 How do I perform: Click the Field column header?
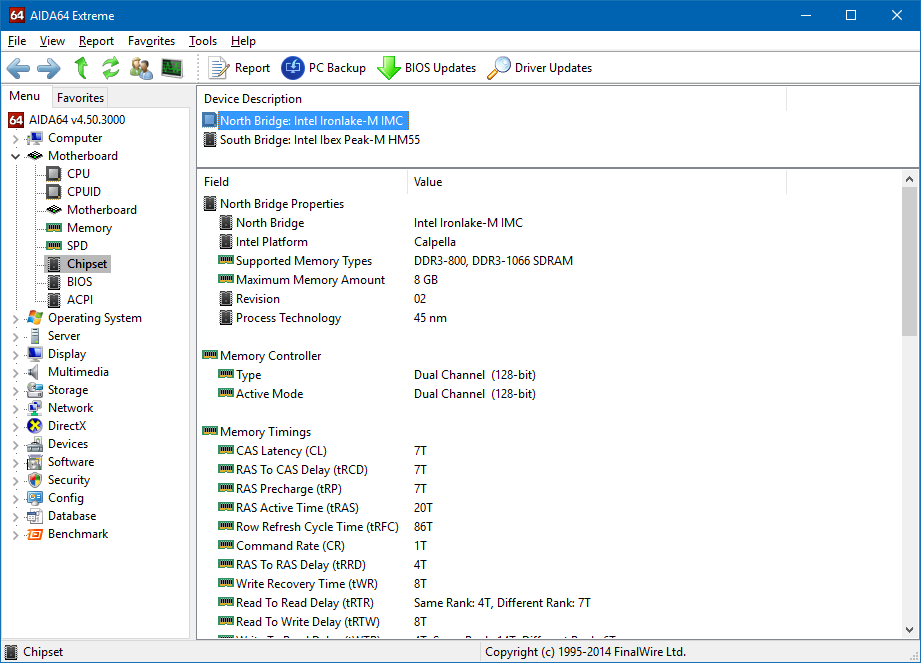point(302,182)
